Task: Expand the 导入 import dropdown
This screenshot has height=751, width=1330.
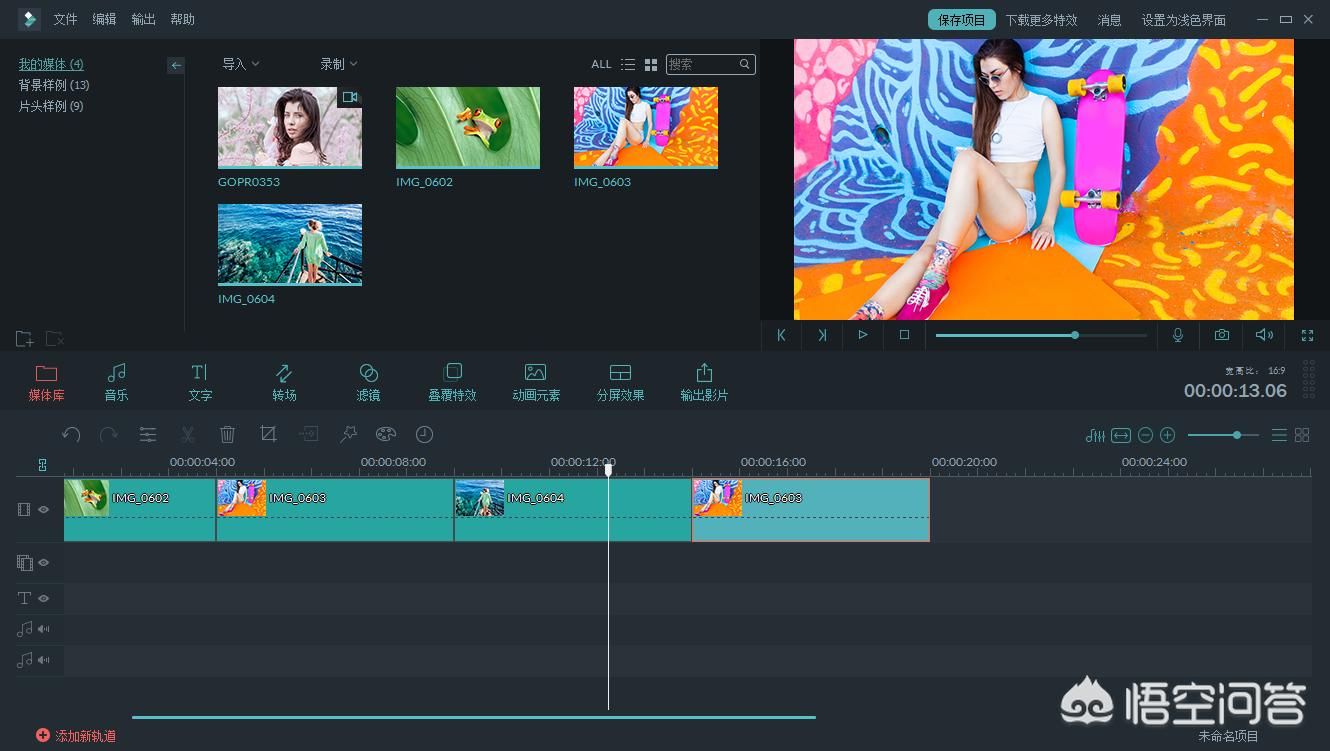Action: (x=240, y=64)
